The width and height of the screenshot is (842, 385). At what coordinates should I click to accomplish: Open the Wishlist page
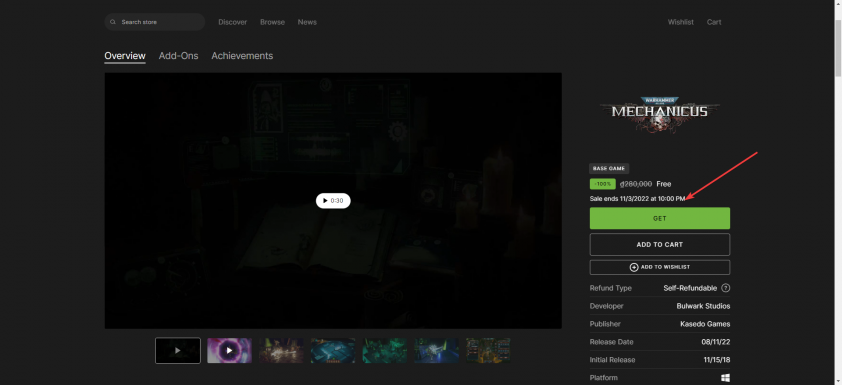680,22
